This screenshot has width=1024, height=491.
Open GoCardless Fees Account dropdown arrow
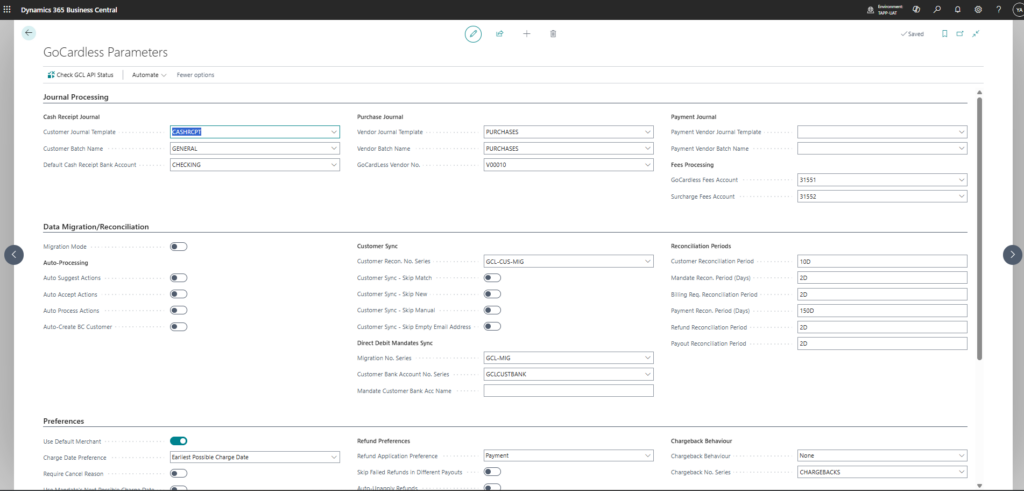[961, 180]
